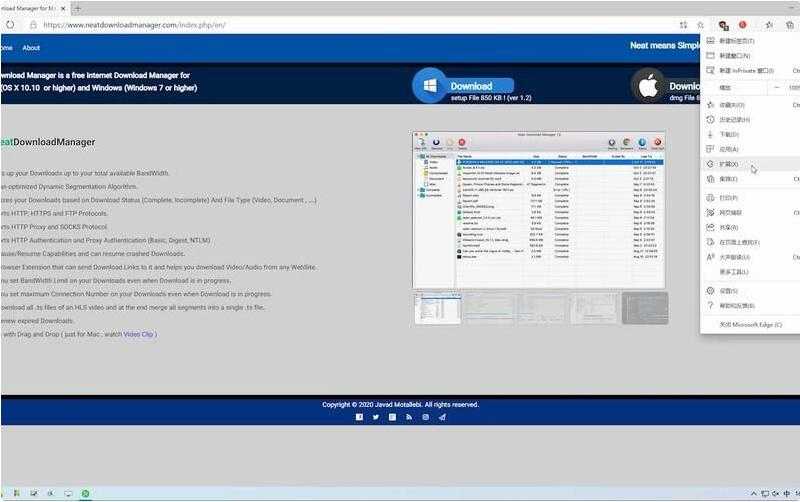Open the Telegram icon in footer

point(442,417)
